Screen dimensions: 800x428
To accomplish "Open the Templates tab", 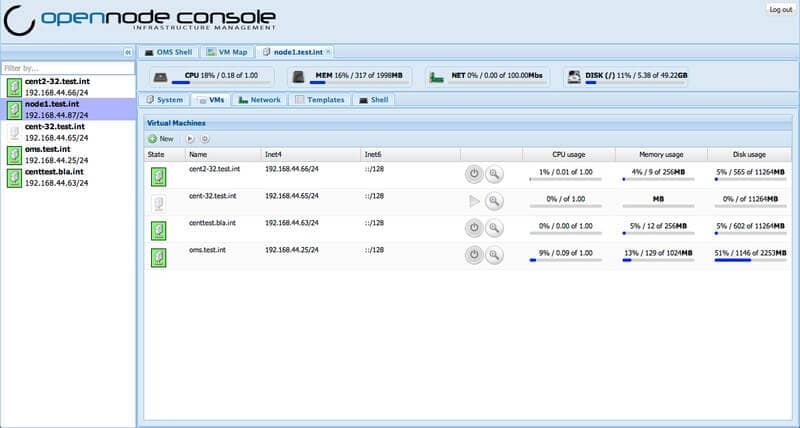I will pyautogui.click(x=318, y=100).
